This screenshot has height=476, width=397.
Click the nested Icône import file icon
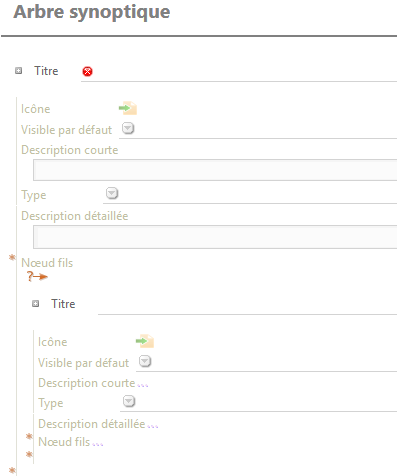(x=145, y=341)
